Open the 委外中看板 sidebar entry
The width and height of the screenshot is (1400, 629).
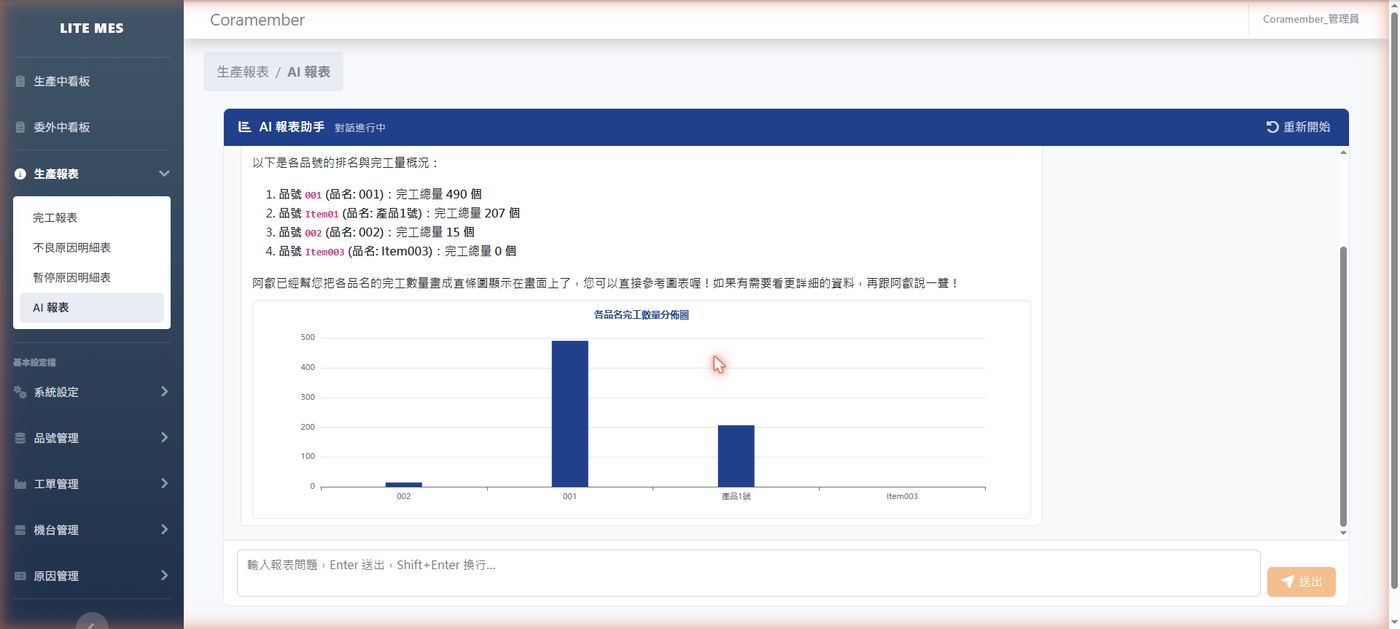92,127
